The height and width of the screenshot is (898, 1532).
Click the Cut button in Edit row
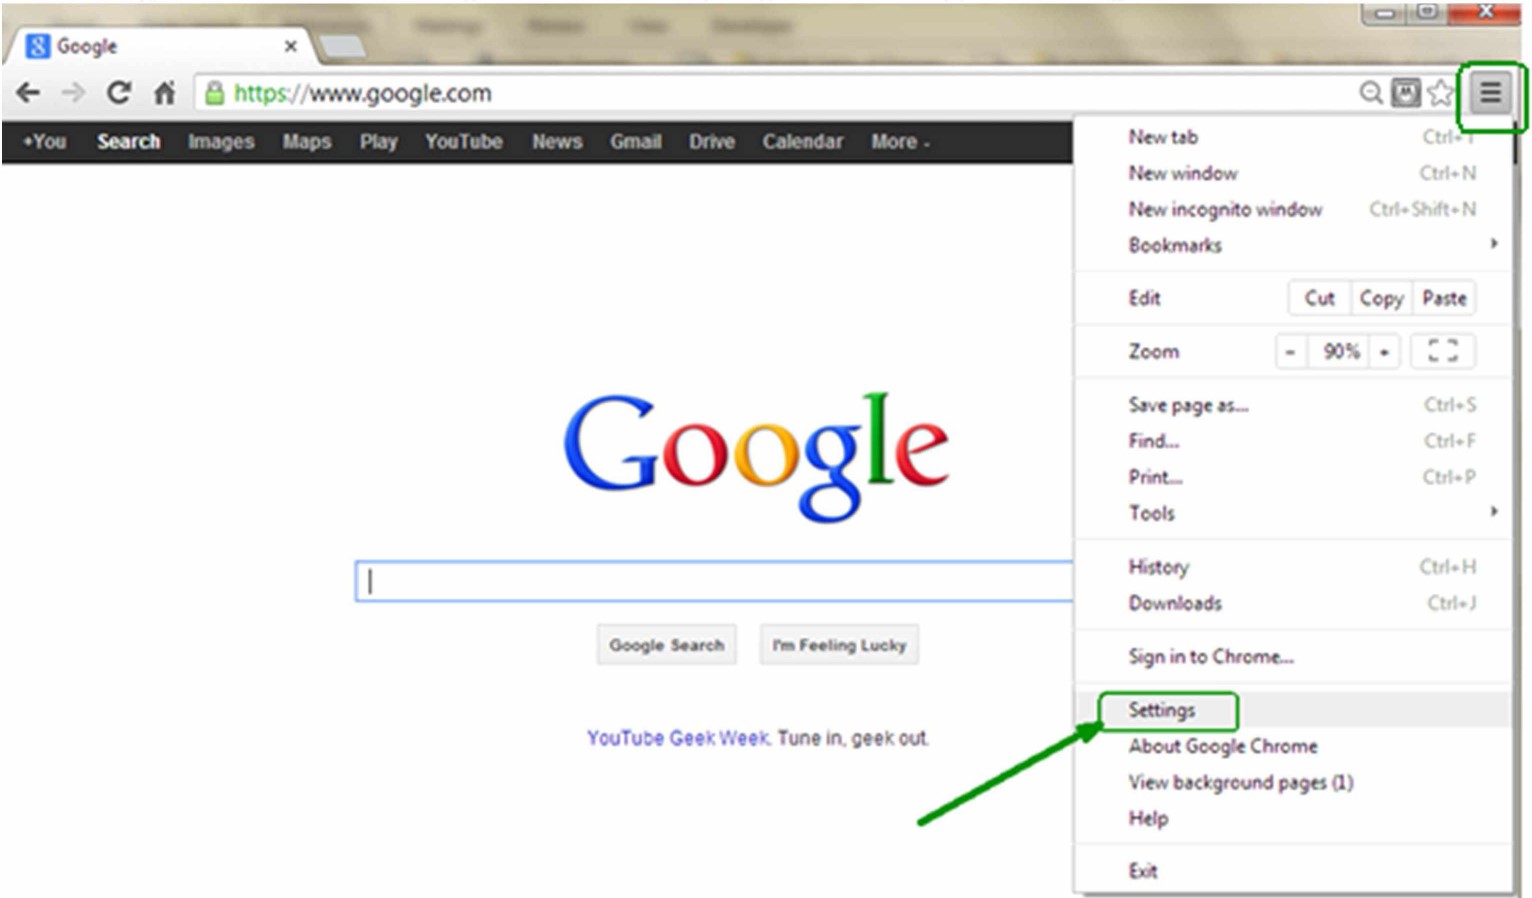coord(1320,298)
